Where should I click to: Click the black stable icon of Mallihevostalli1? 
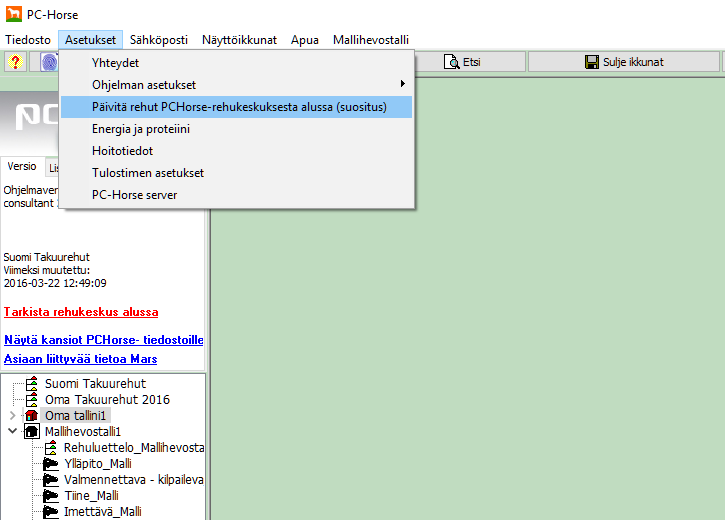click(x=31, y=431)
